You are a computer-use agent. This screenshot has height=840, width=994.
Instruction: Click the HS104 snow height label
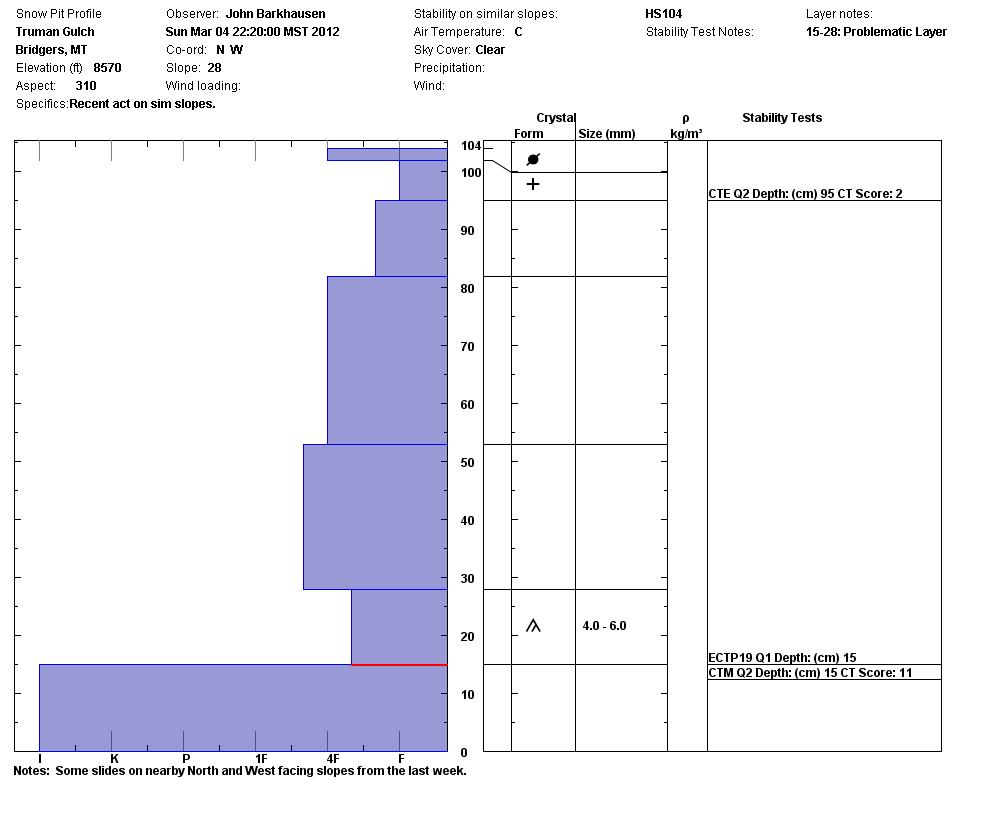click(663, 14)
